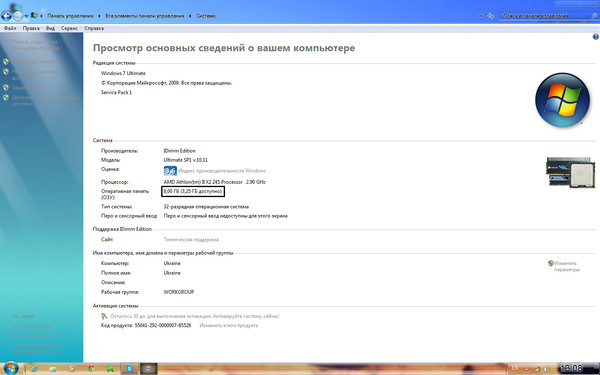Click the Control Panel window taskbar button
This screenshot has height=375, width=600.
point(149,369)
